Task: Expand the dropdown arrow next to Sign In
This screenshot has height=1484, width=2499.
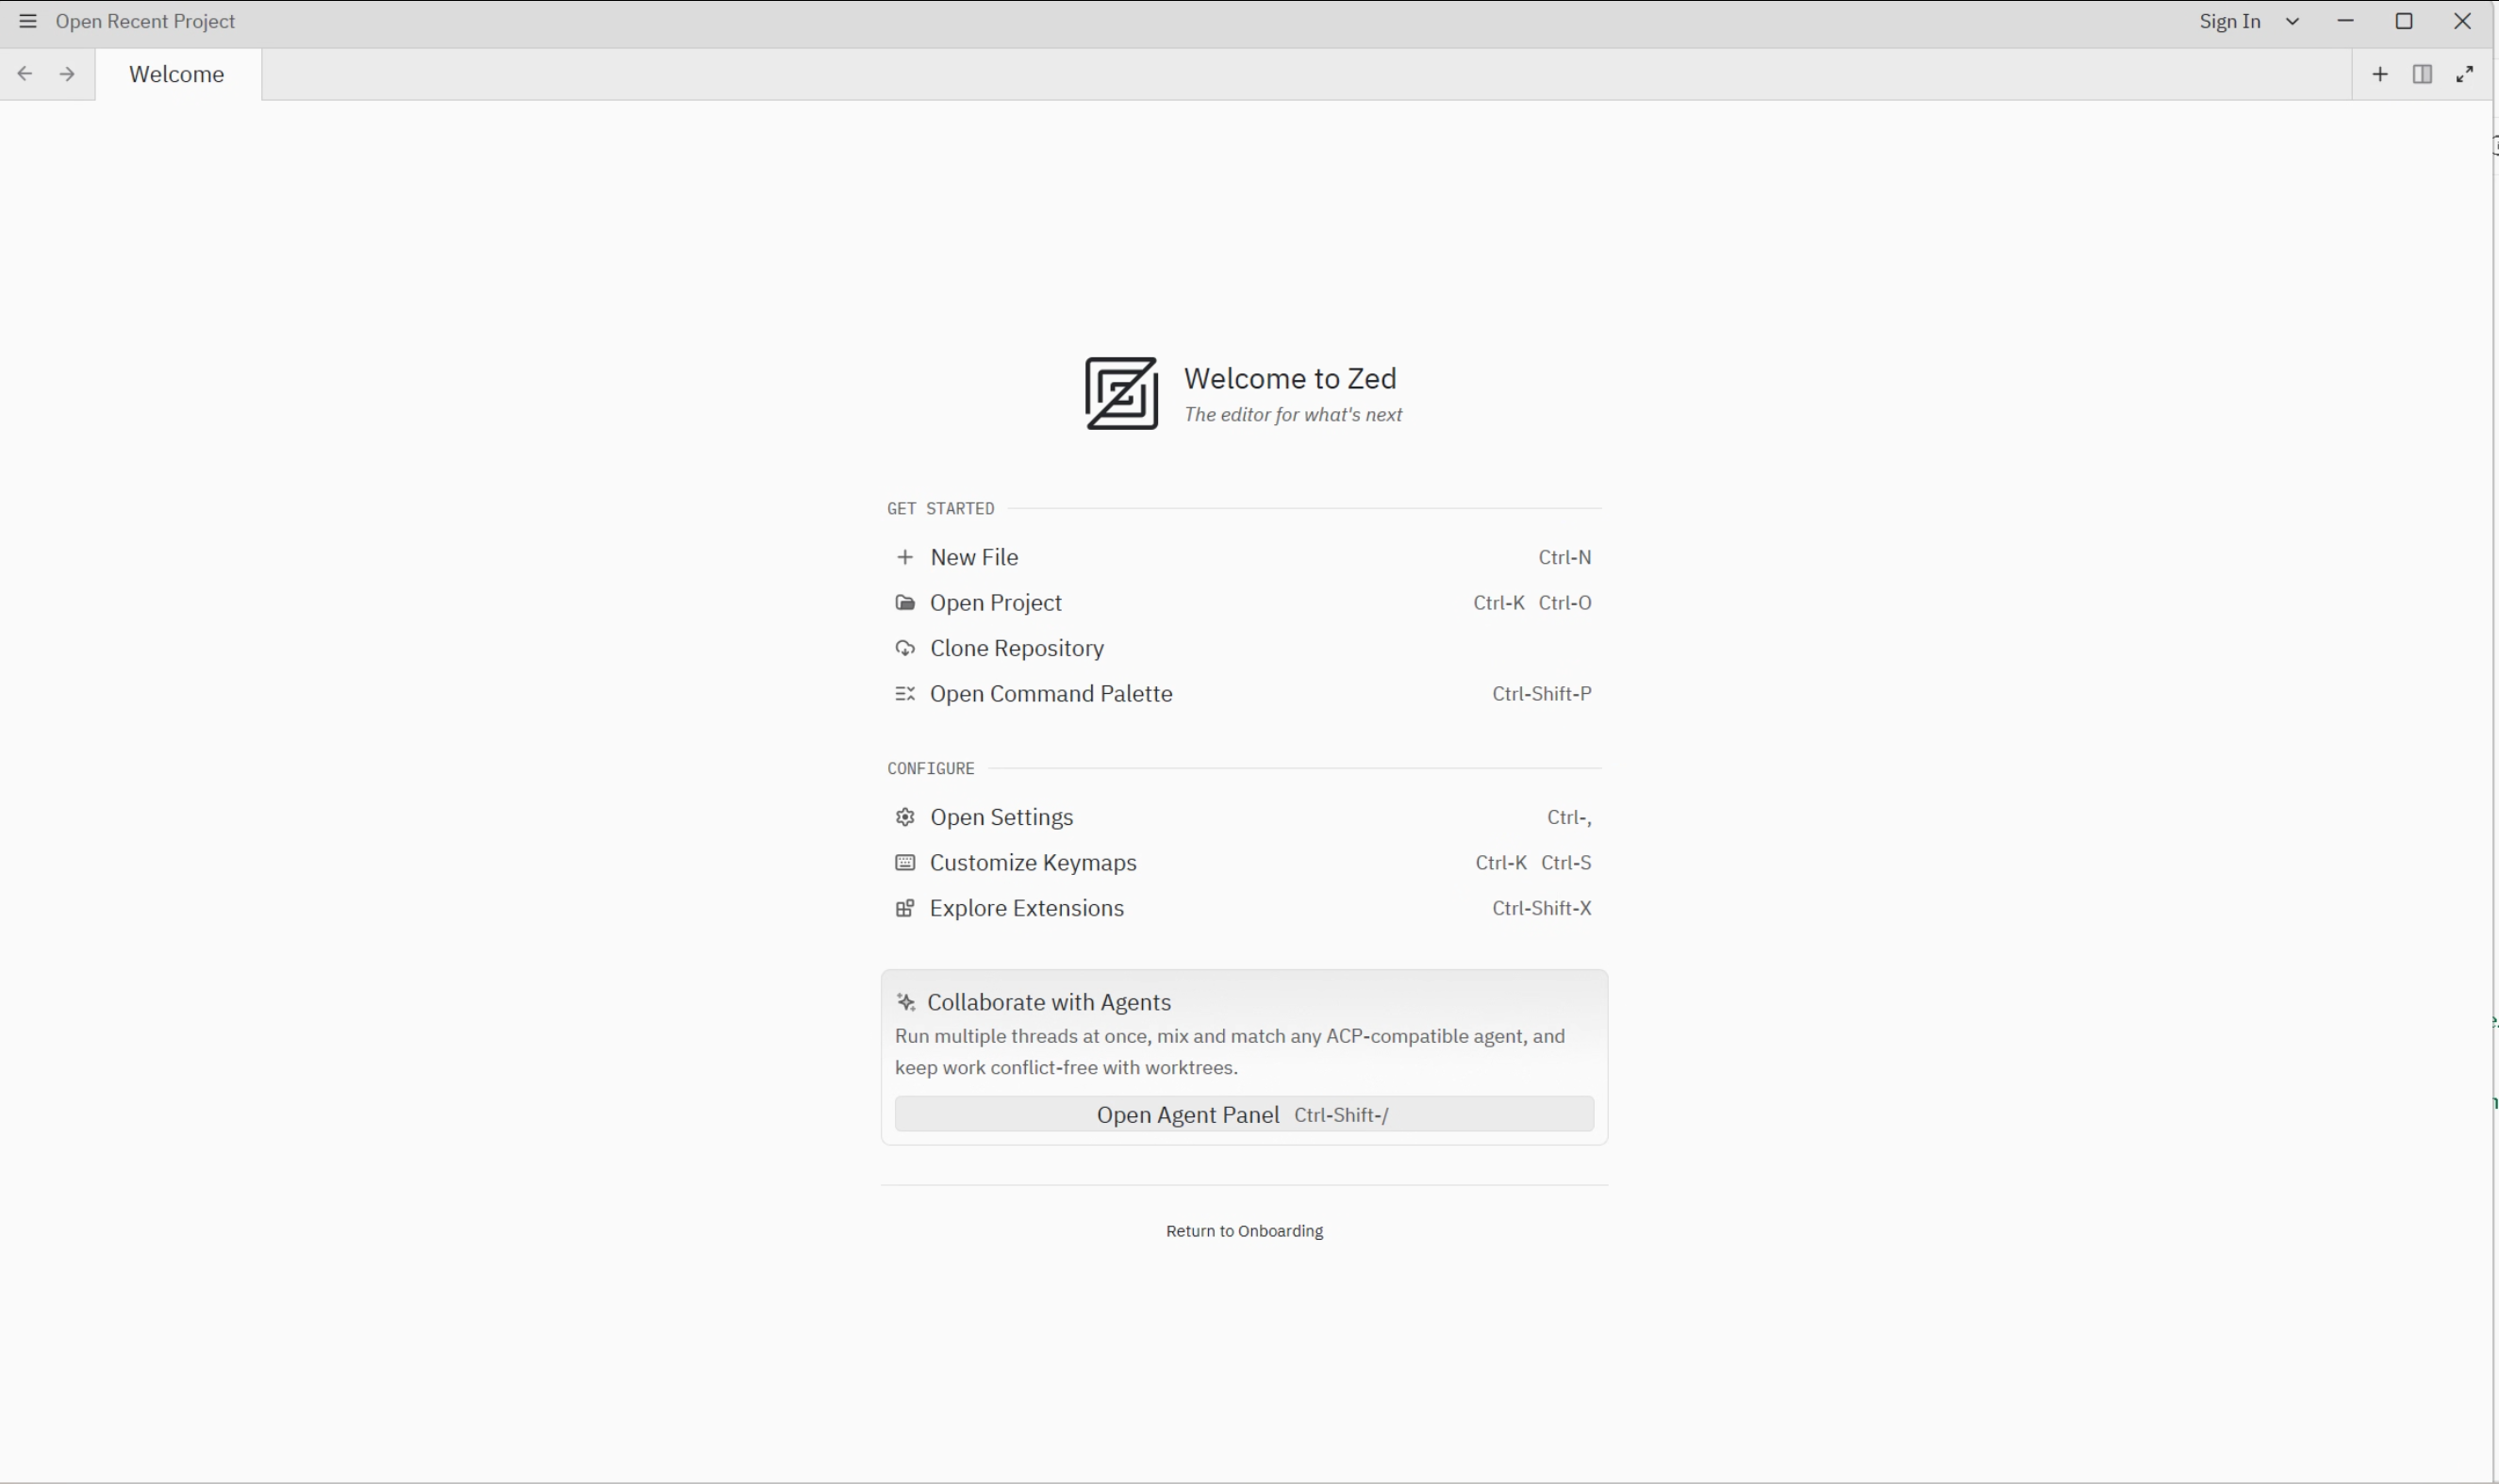Action: [2293, 21]
